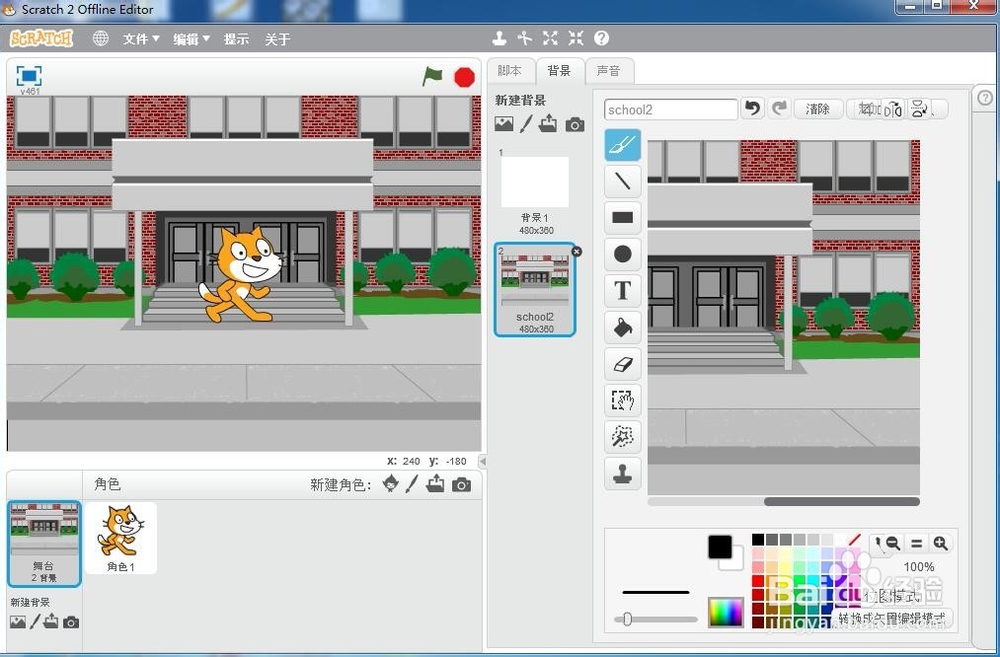The width and height of the screenshot is (1000, 657).
Task: Click the red stop sign
Action: (x=464, y=77)
